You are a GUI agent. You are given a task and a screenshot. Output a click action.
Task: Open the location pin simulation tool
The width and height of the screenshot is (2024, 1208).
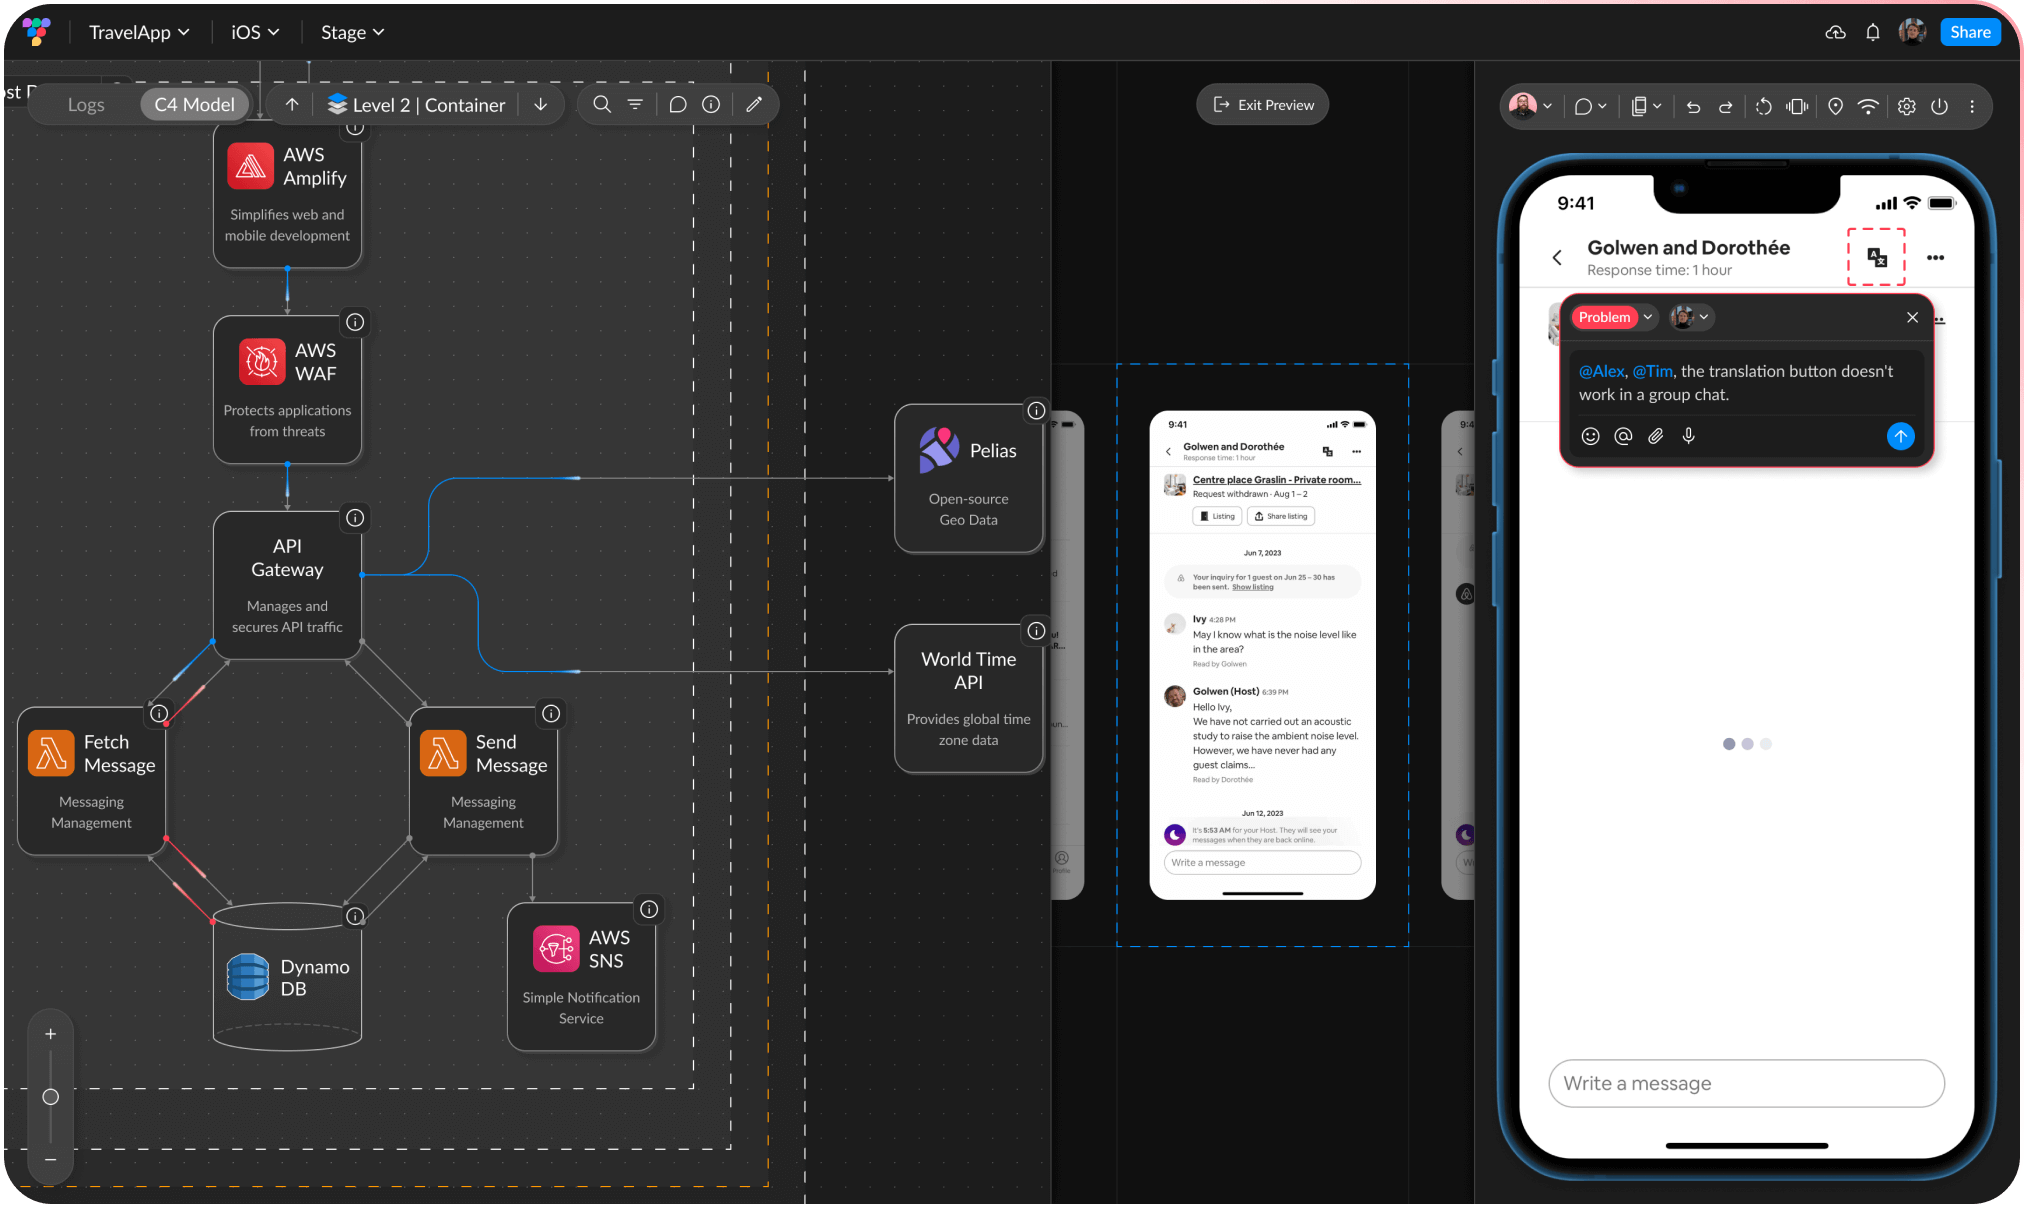[1835, 107]
